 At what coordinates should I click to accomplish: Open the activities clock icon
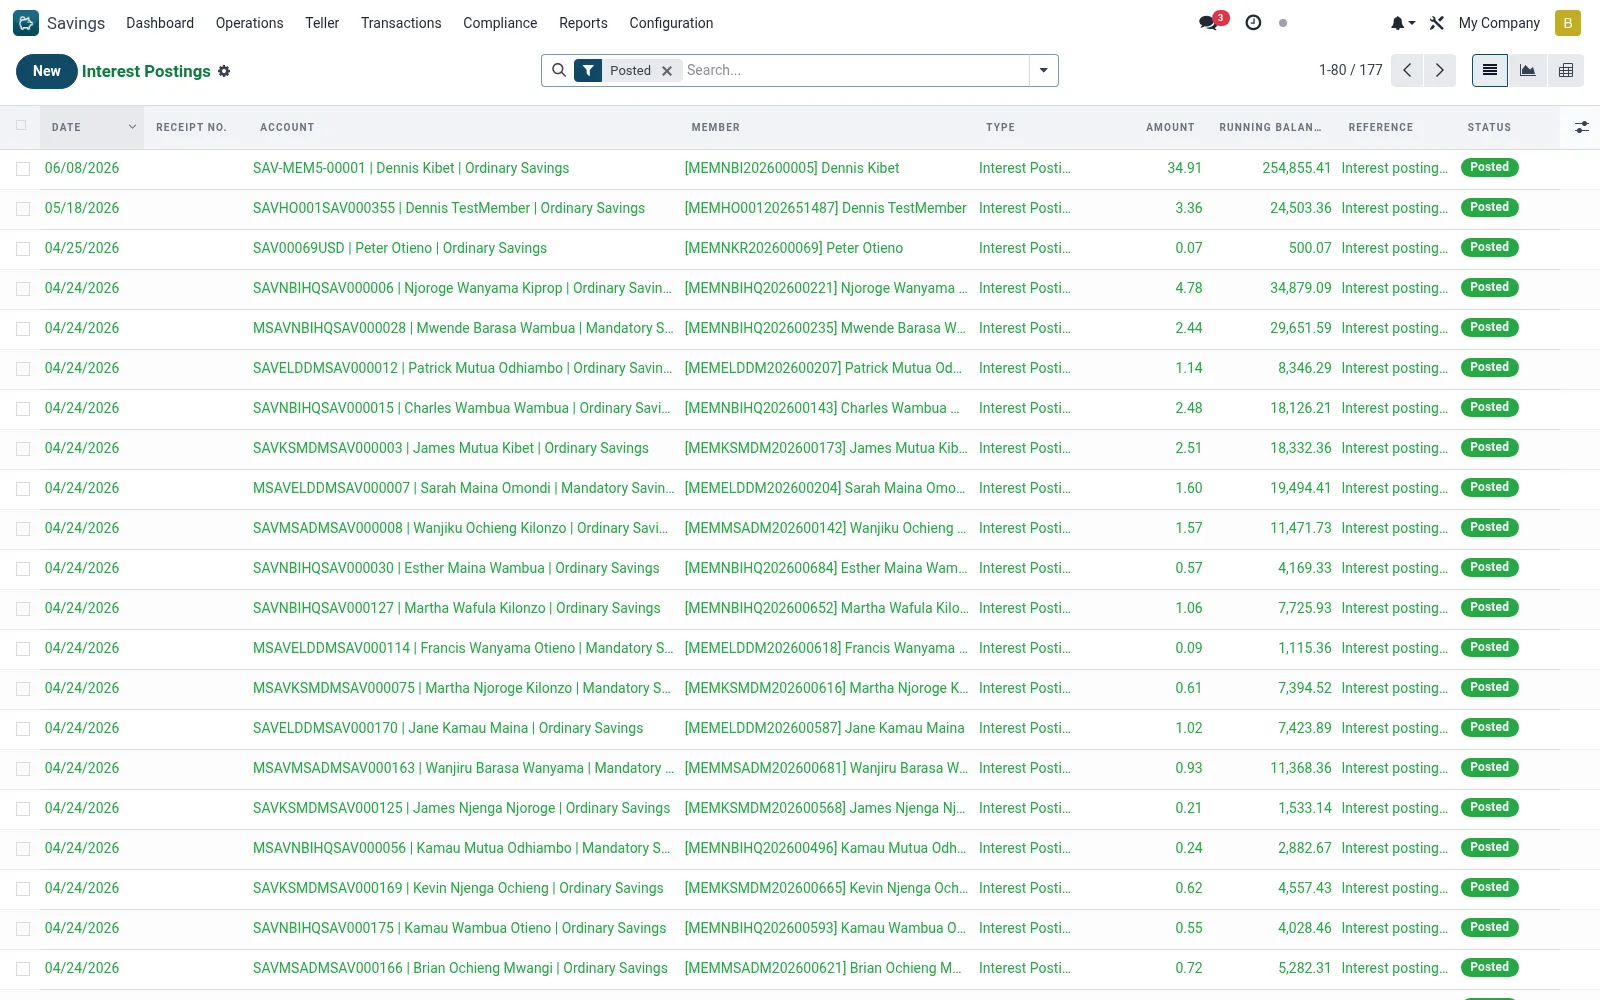tap(1253, 23)
